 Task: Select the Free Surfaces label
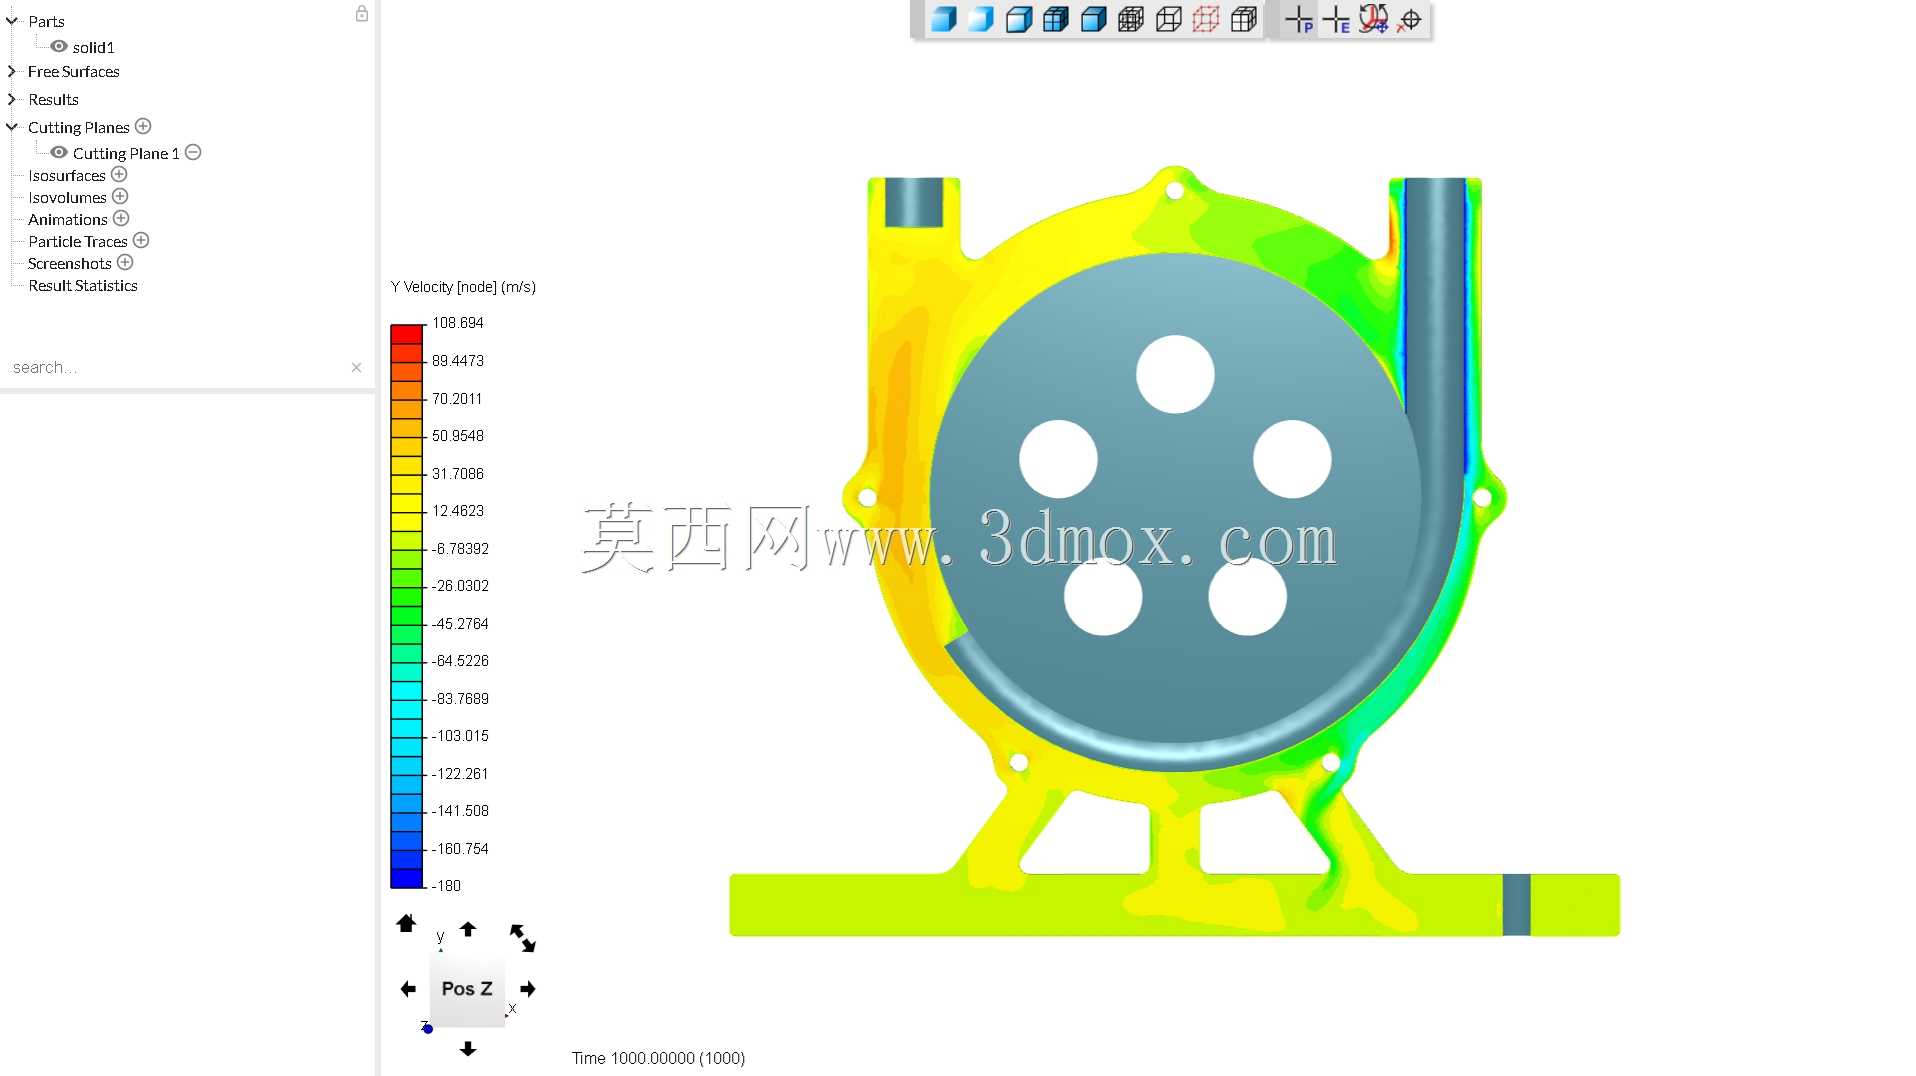coord(74,72)
